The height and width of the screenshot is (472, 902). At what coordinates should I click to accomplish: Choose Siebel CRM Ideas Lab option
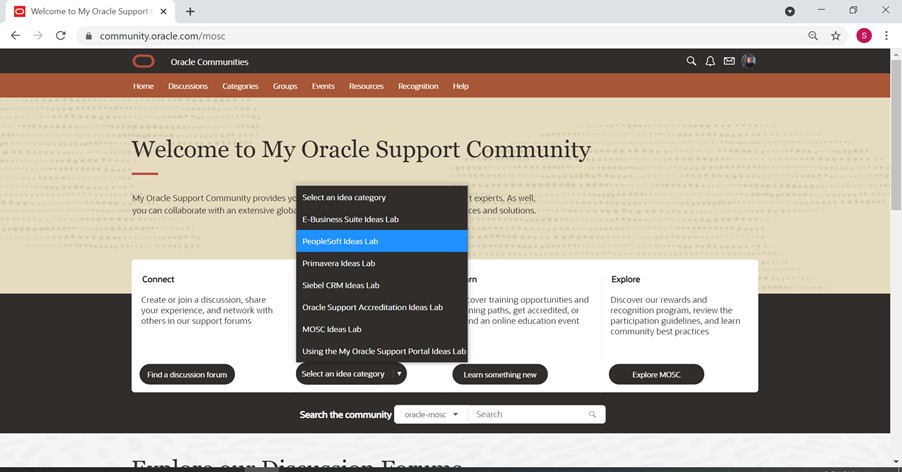381,285
